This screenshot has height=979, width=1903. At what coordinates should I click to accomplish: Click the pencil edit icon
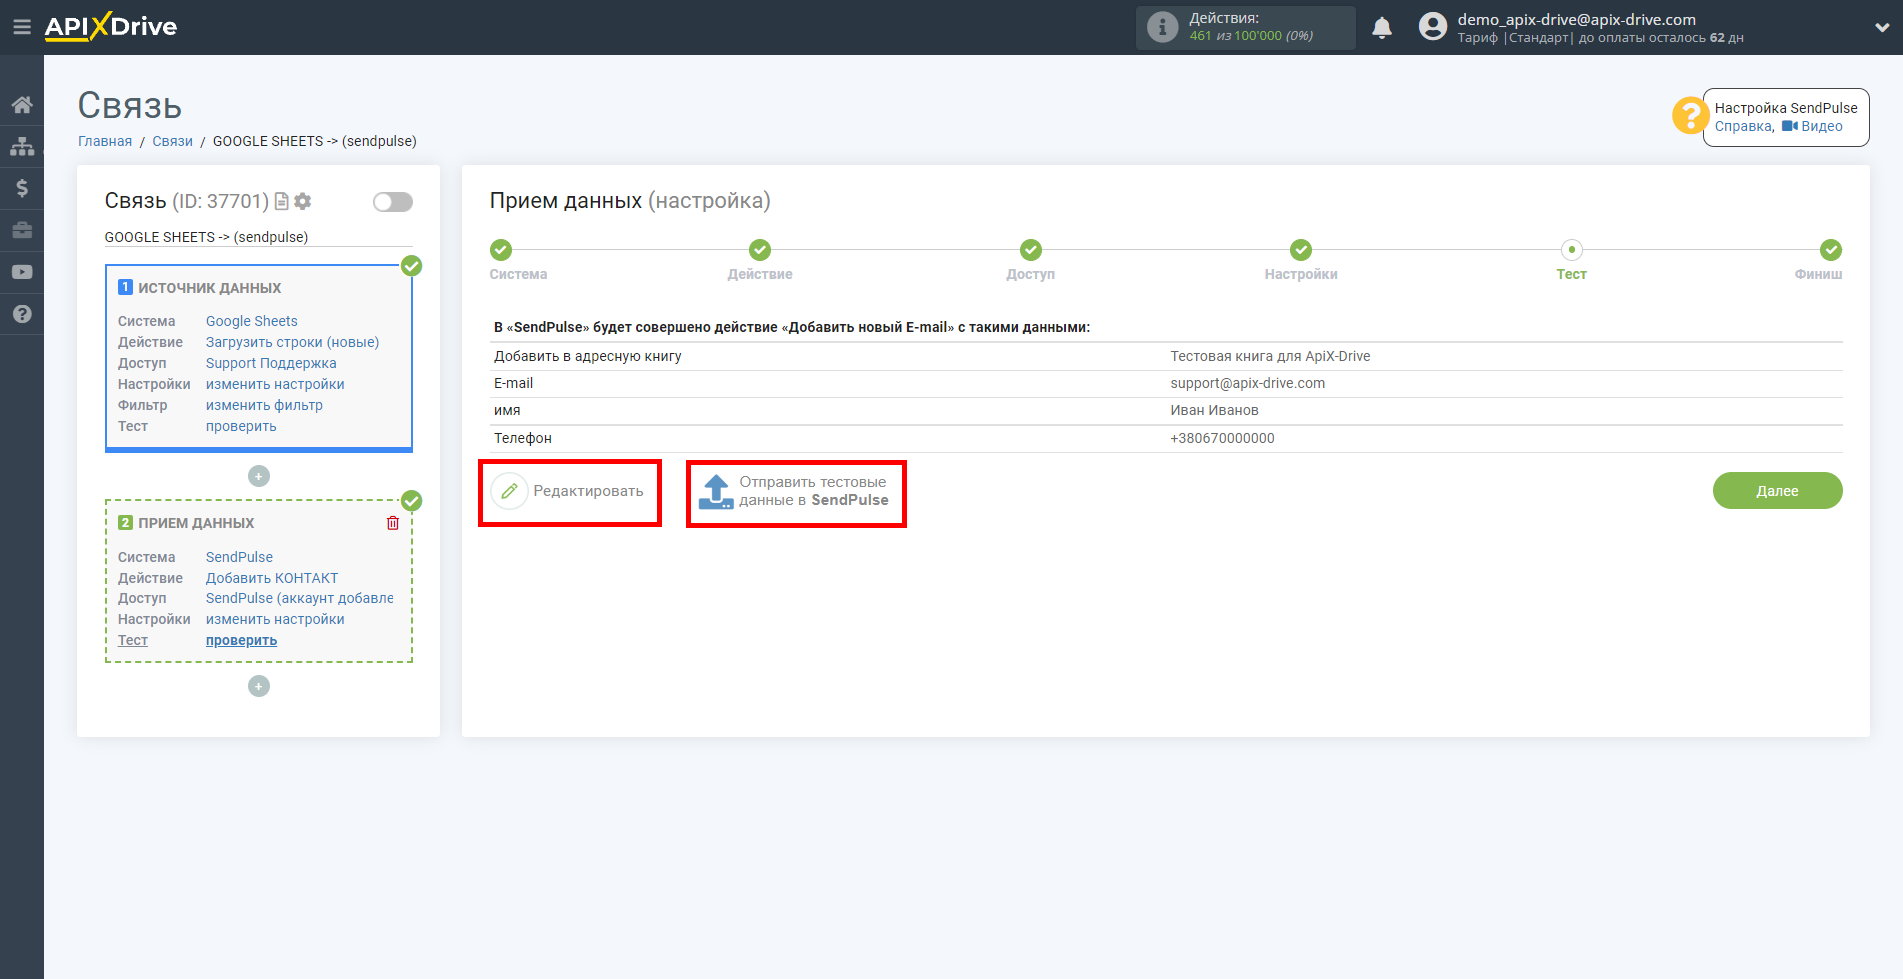509,491
